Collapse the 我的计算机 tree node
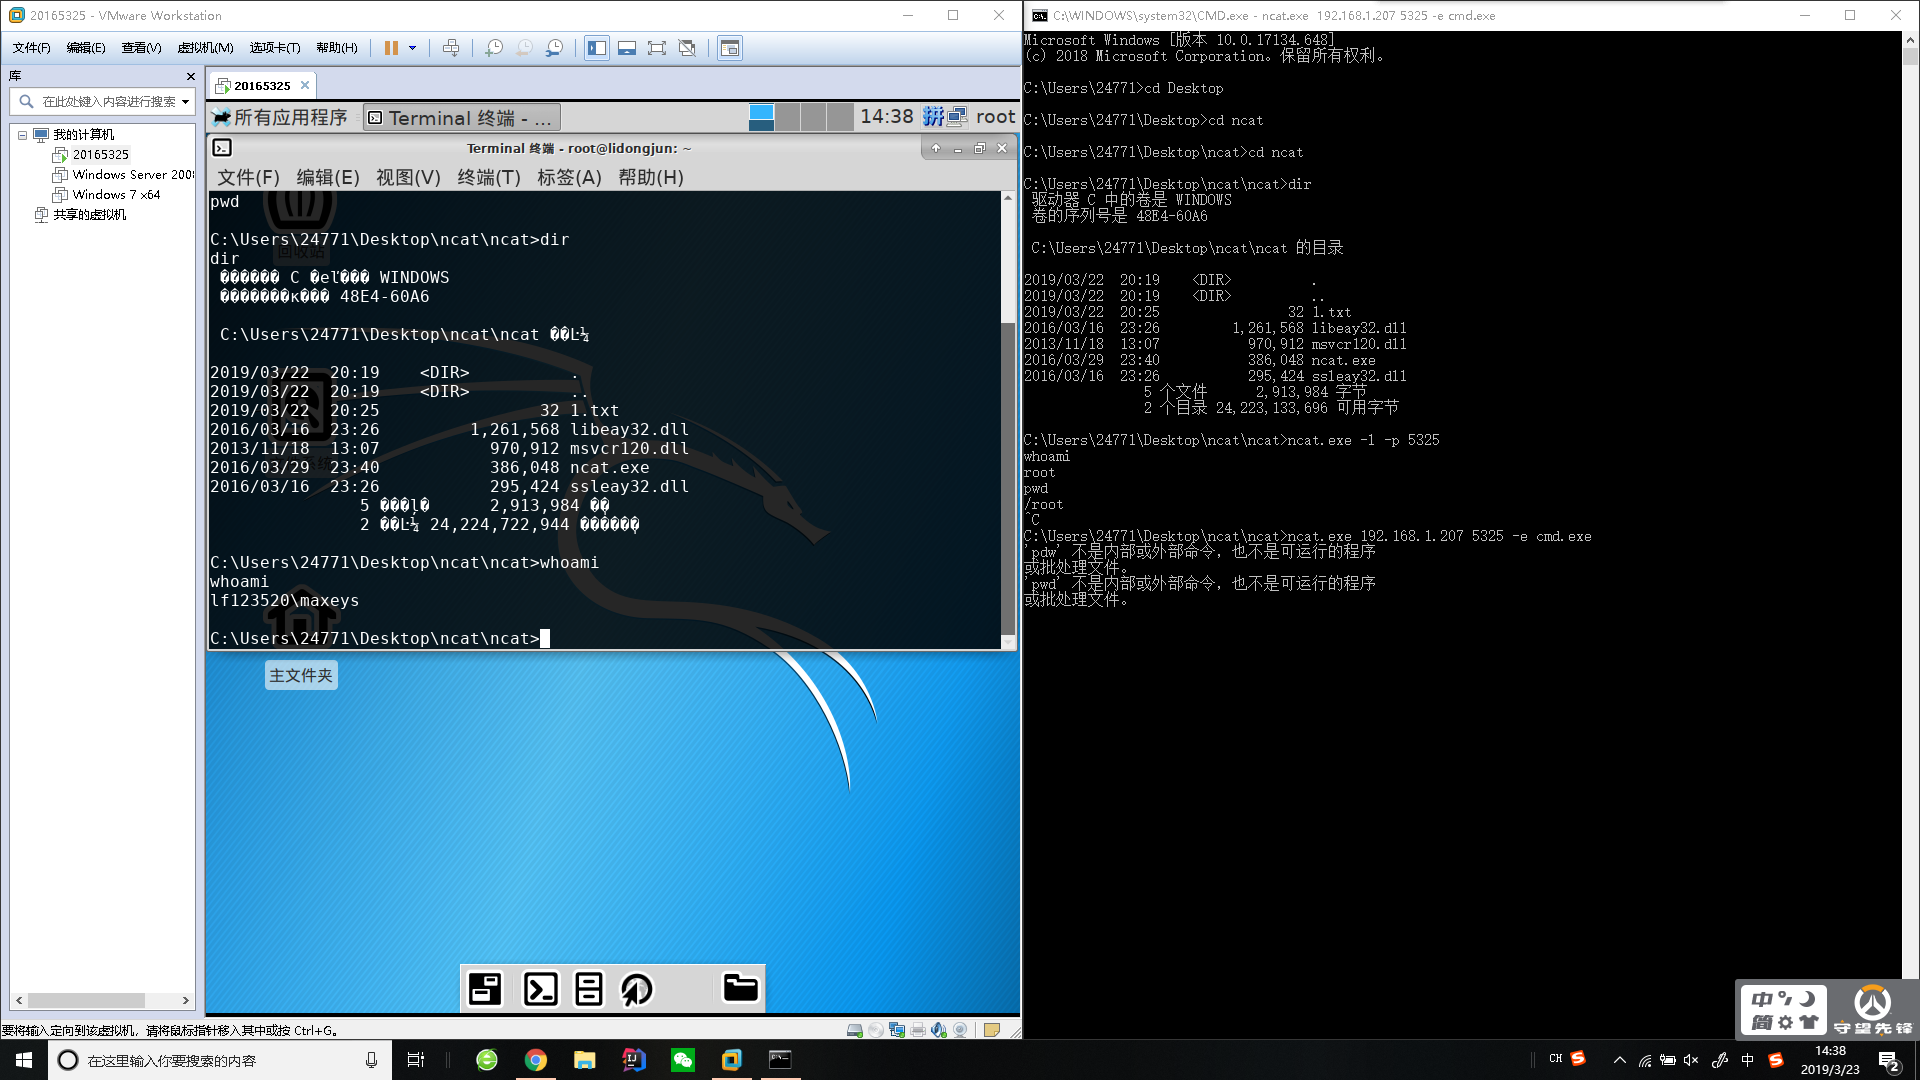 22,135
